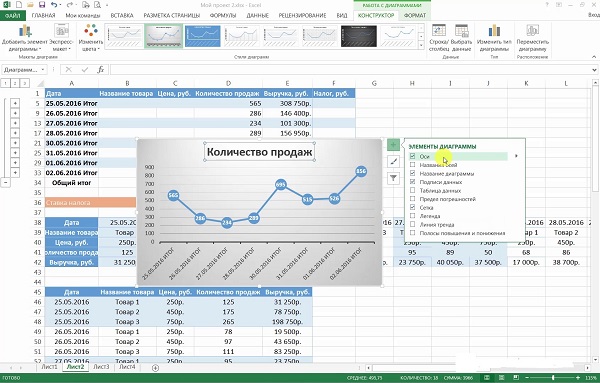600x383 pixels.
Task: Click the green chart elements plus button
Action: (x=393, y=145)
